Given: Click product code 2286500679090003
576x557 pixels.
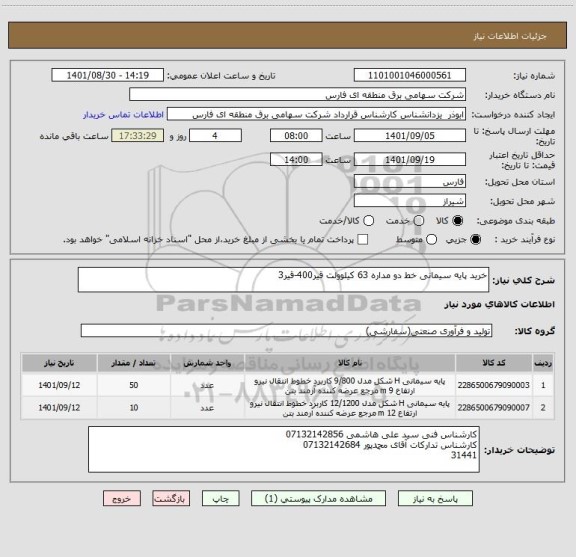Looking at the screenshot, I should [x=494, y=385].
